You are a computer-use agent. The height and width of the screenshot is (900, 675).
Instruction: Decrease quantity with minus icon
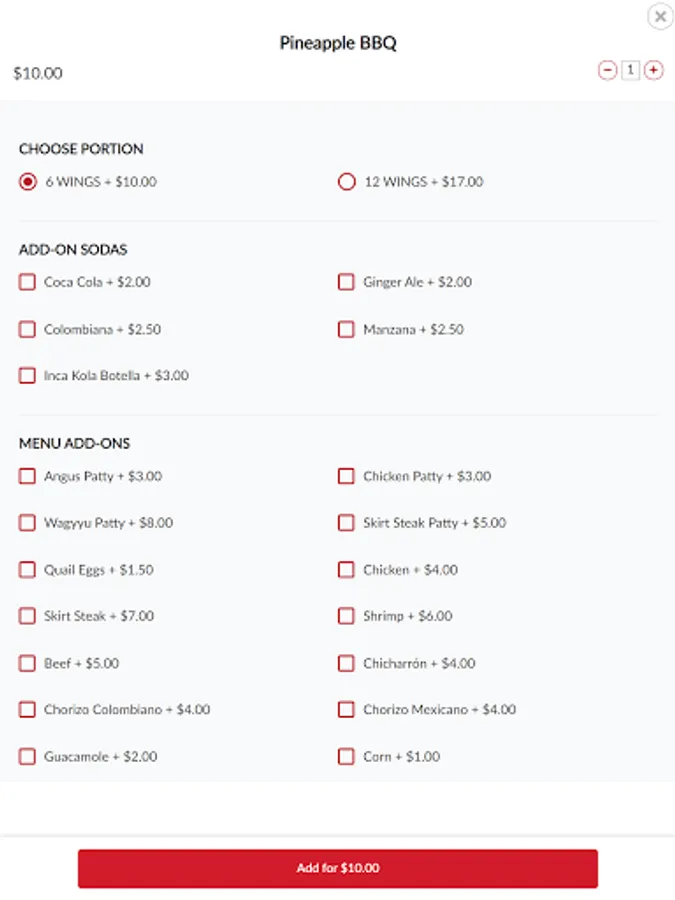pyautogui.click(x=607, y=70)
